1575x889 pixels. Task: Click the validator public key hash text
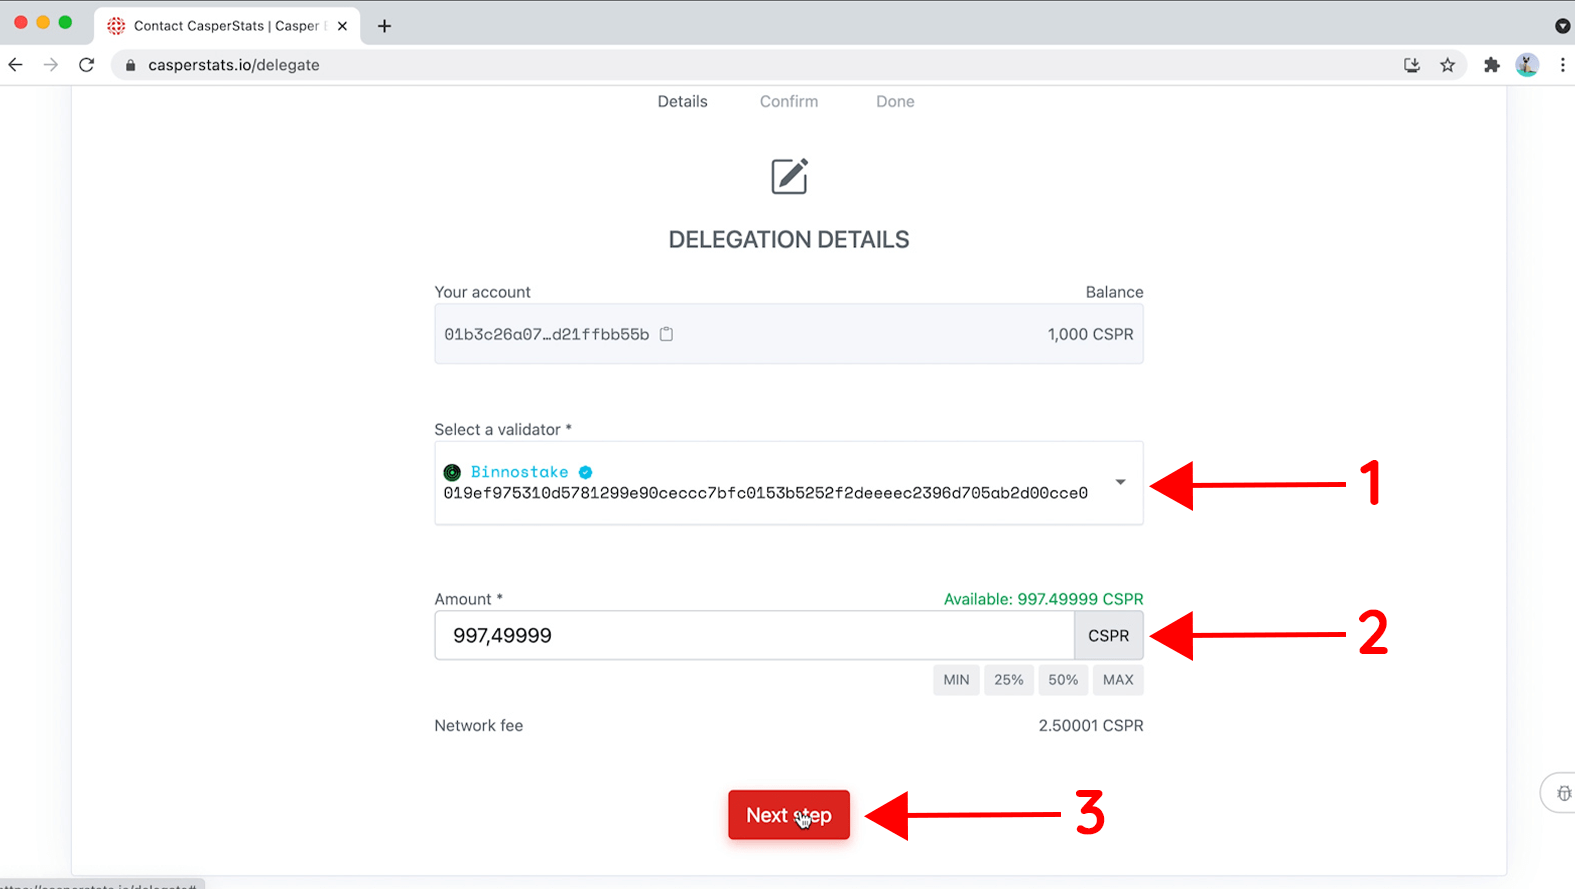[765, 493]
